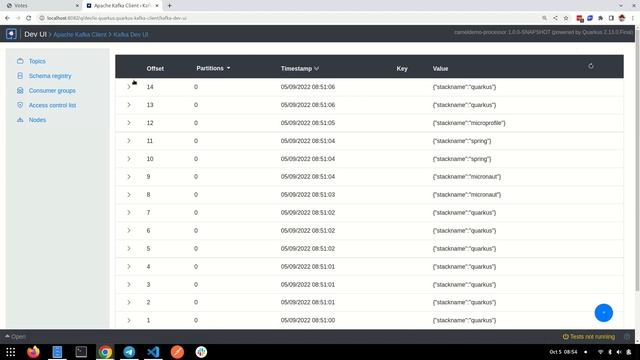Open Consumer groups in the sidebar

pyautogui.click(x=52, y=91)
